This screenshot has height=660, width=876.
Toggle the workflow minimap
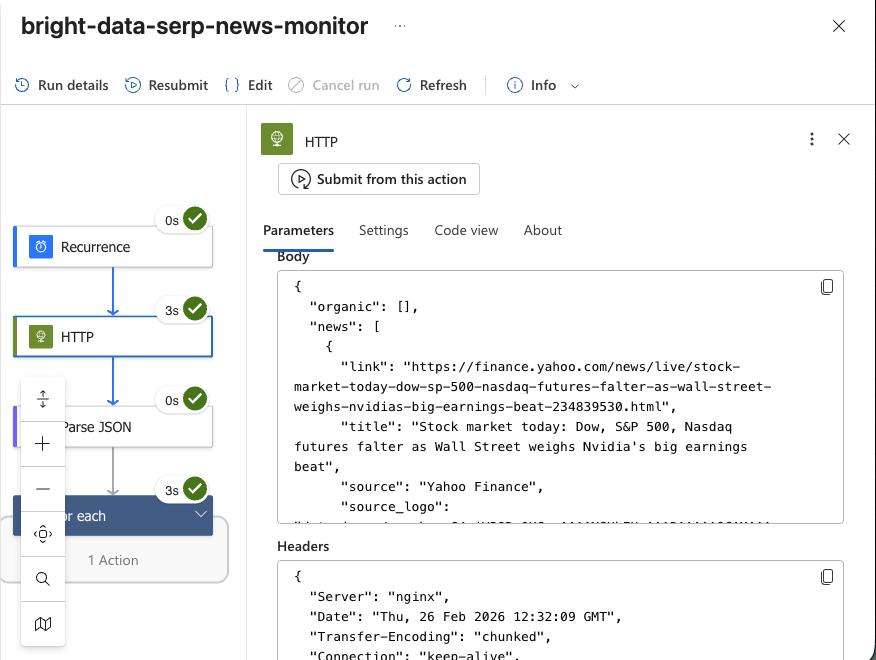click(43, 624)
